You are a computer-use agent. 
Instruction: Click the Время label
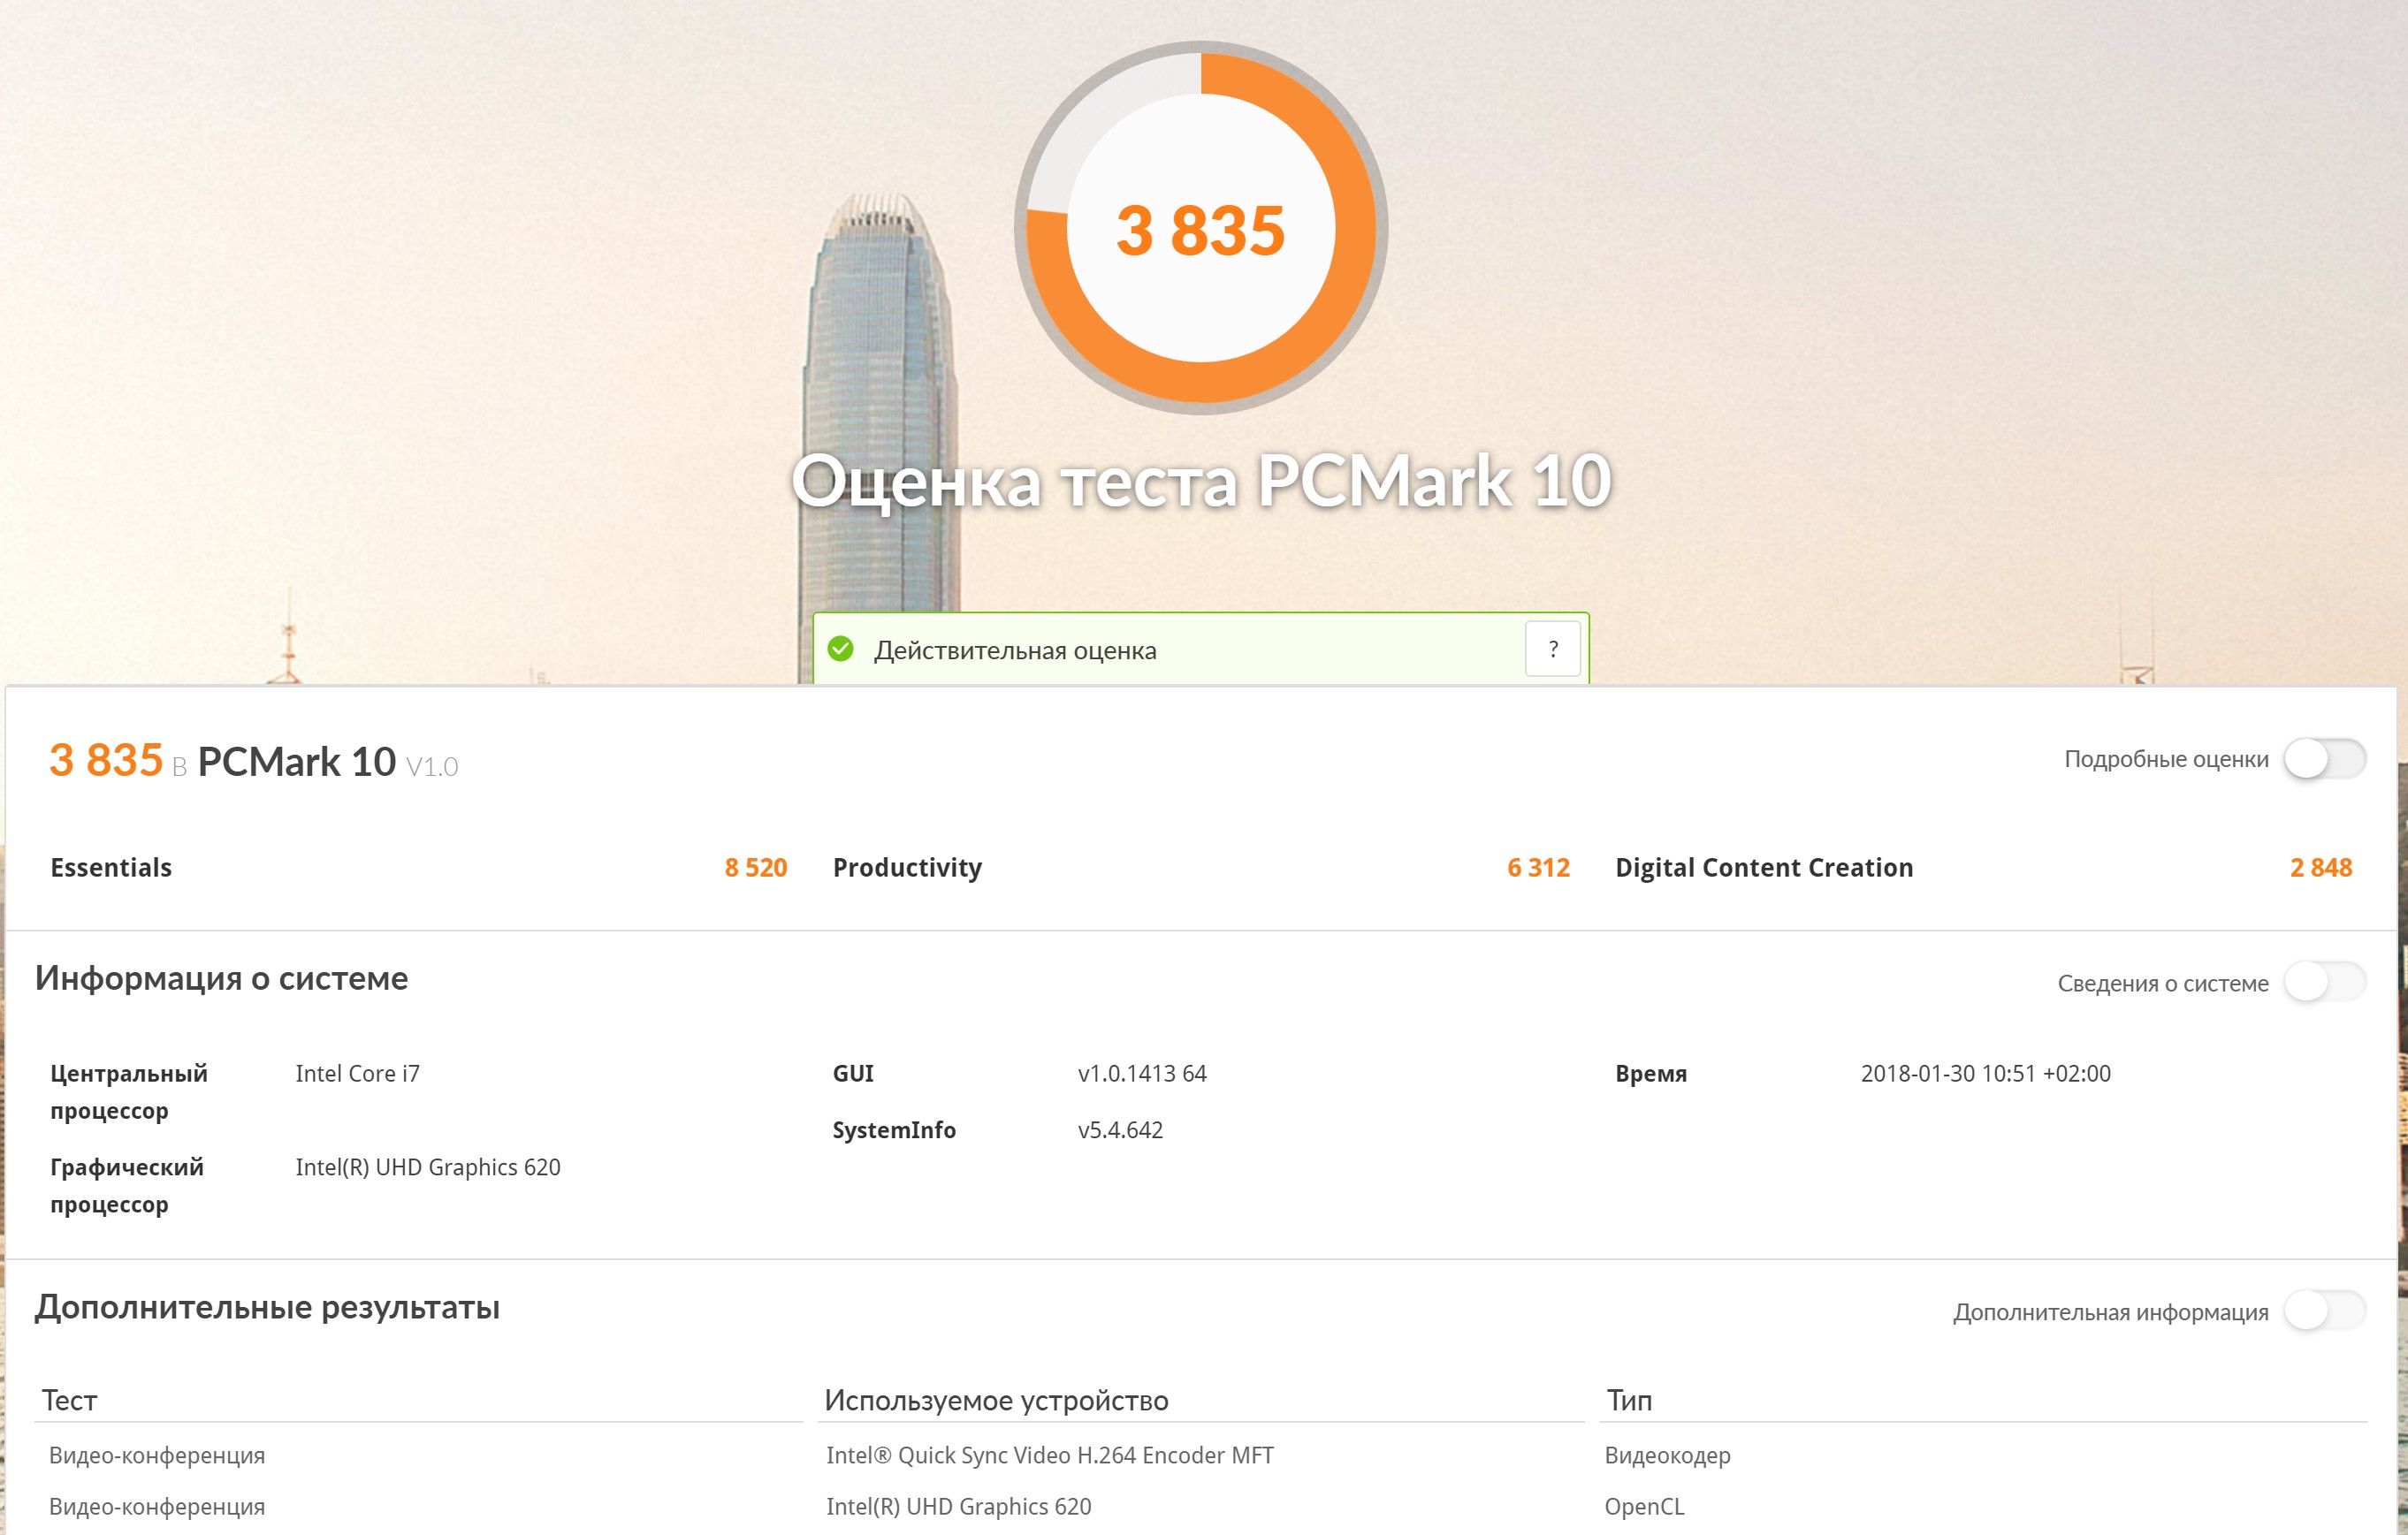pos(1651,1073)
